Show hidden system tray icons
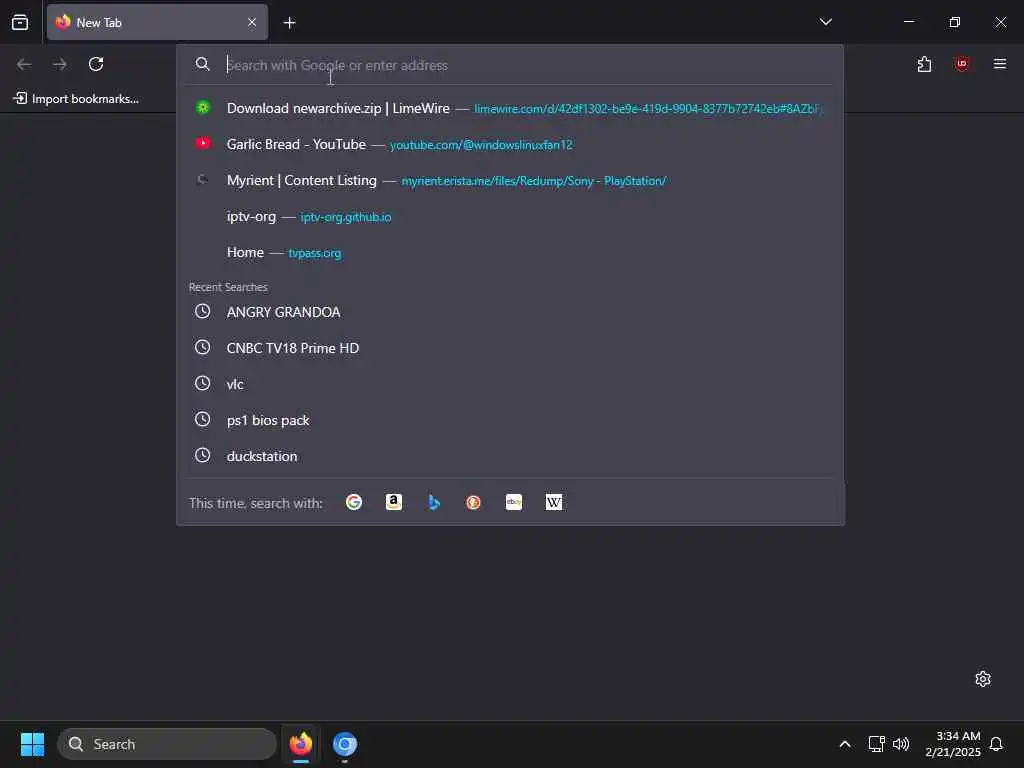This screenshot has height=768, width=1024. [x=844, y=744]
